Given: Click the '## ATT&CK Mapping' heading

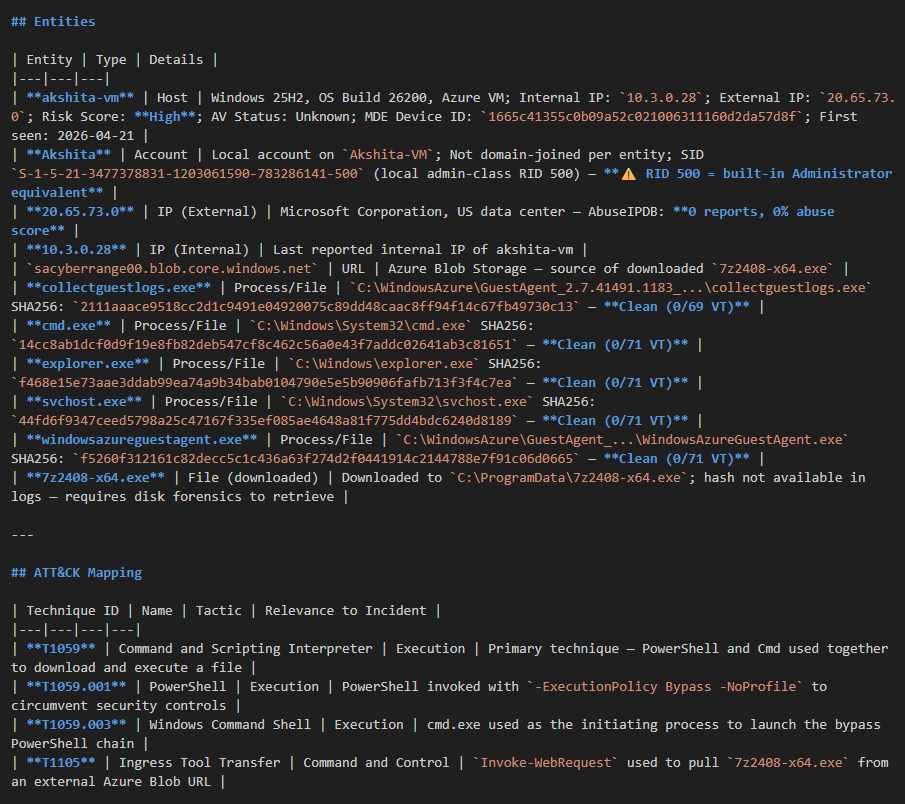Looking at the screenshot, I should pos(76,573).
